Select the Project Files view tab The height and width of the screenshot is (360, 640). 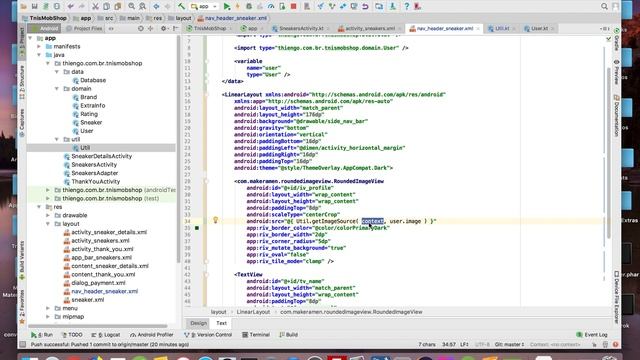84,29
